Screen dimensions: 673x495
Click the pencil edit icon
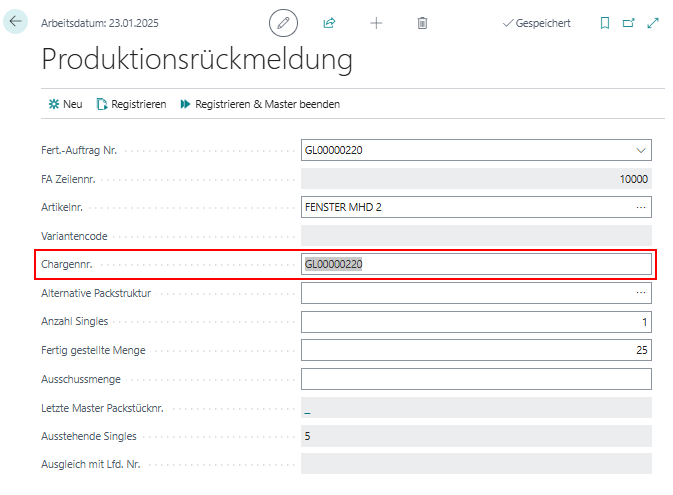click(284, 22)
